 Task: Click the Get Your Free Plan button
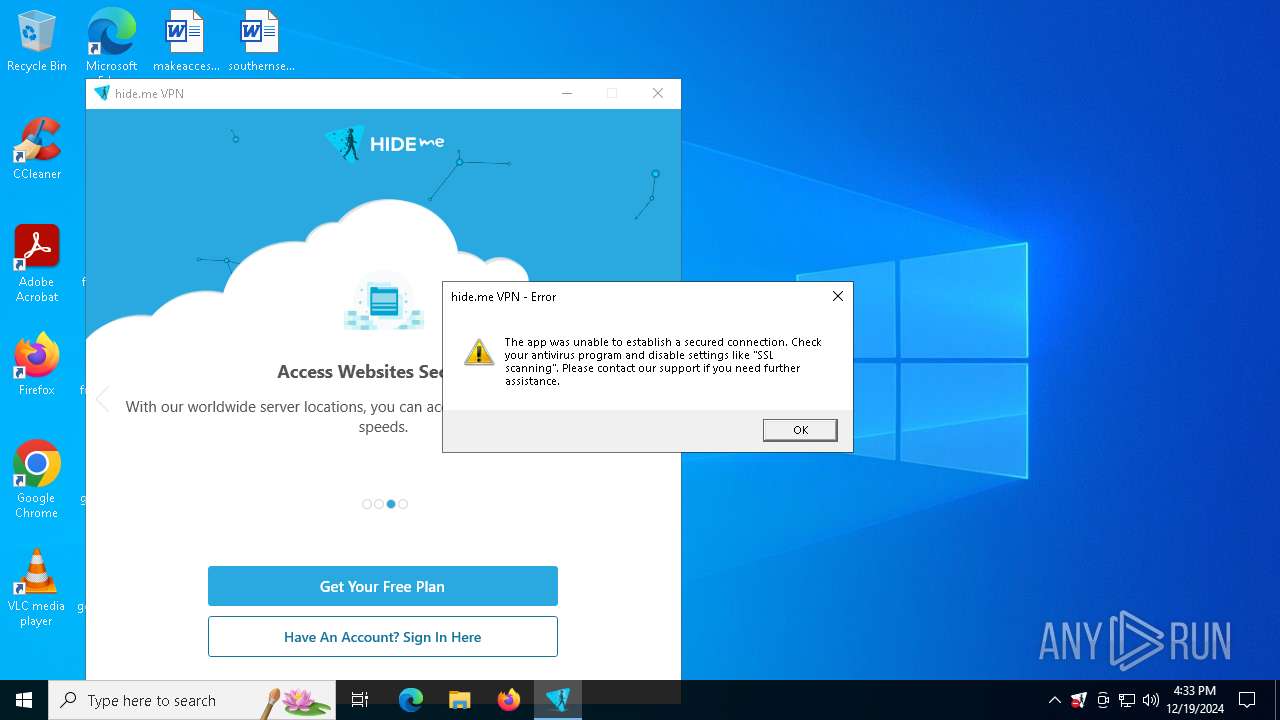point(383,586)
